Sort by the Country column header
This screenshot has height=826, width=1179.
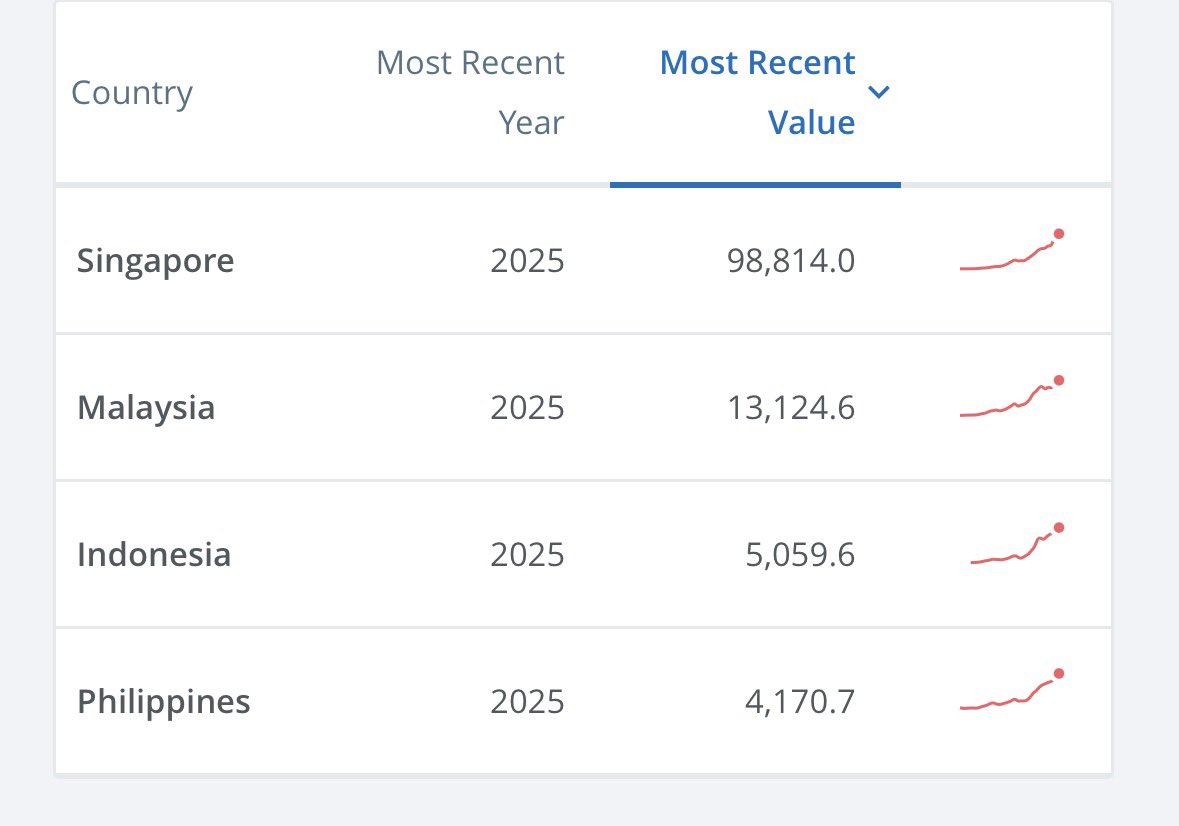pos(132,93)
